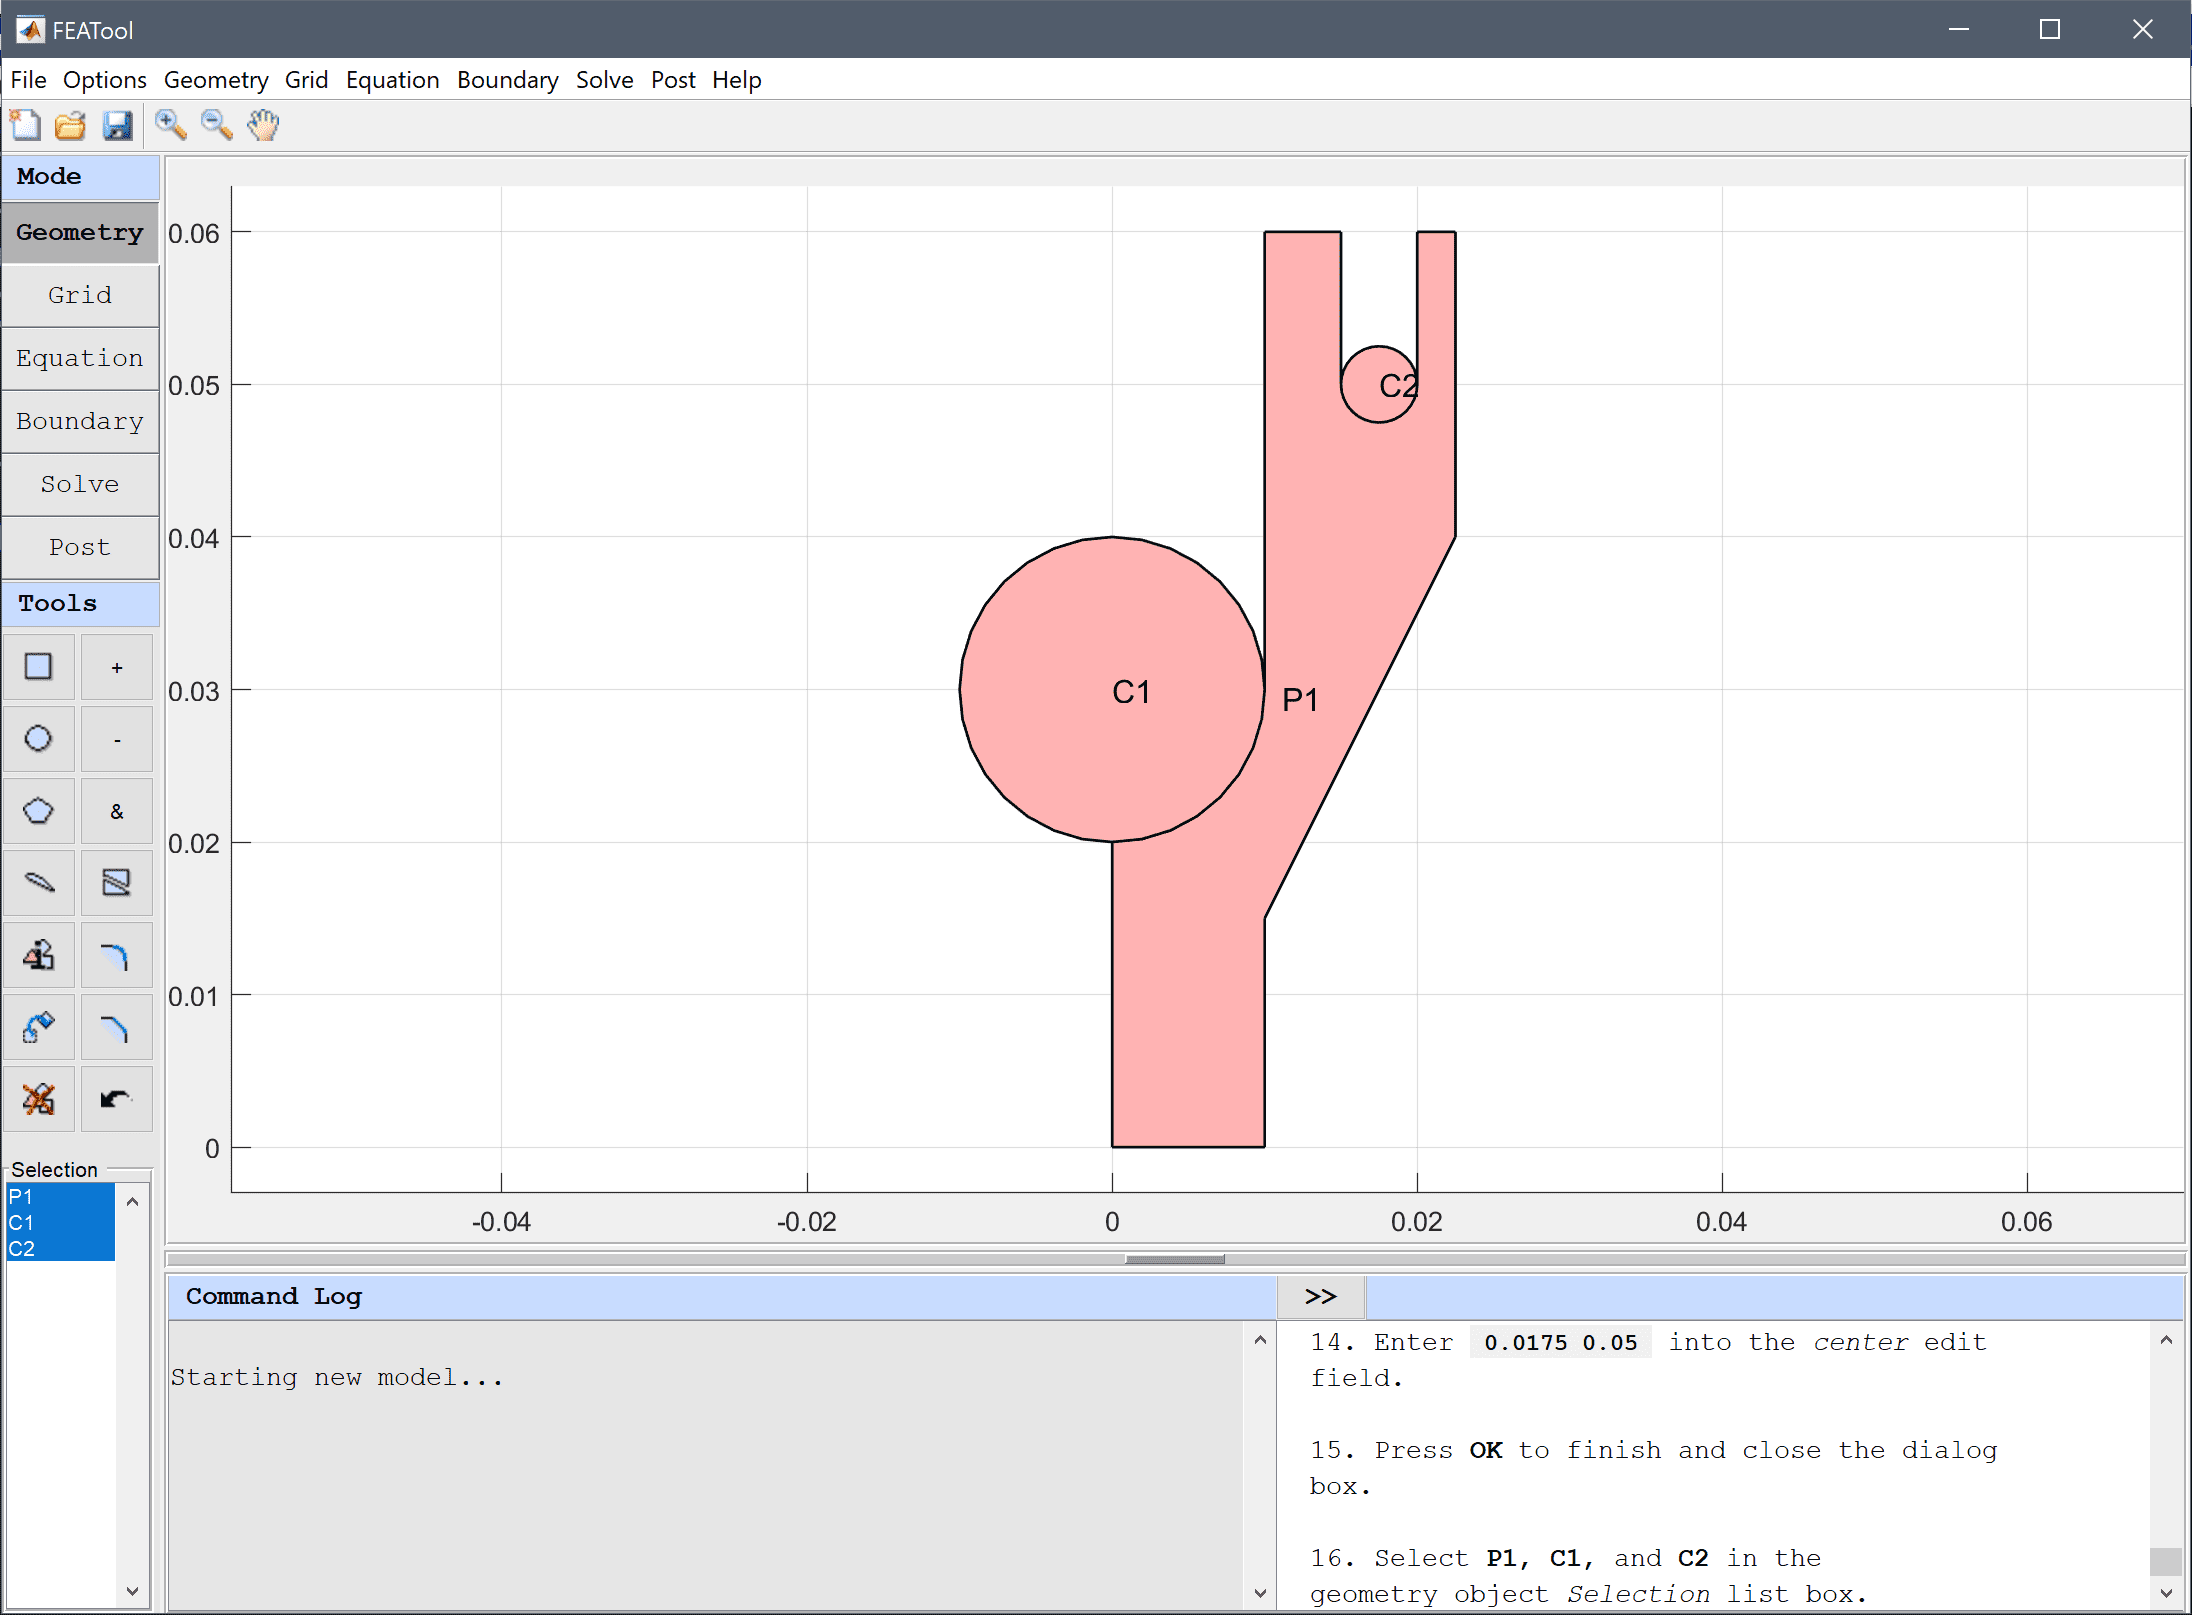Open the Options menu
The width and height of the screenshot is (2192, 1615).
[104, 80]
